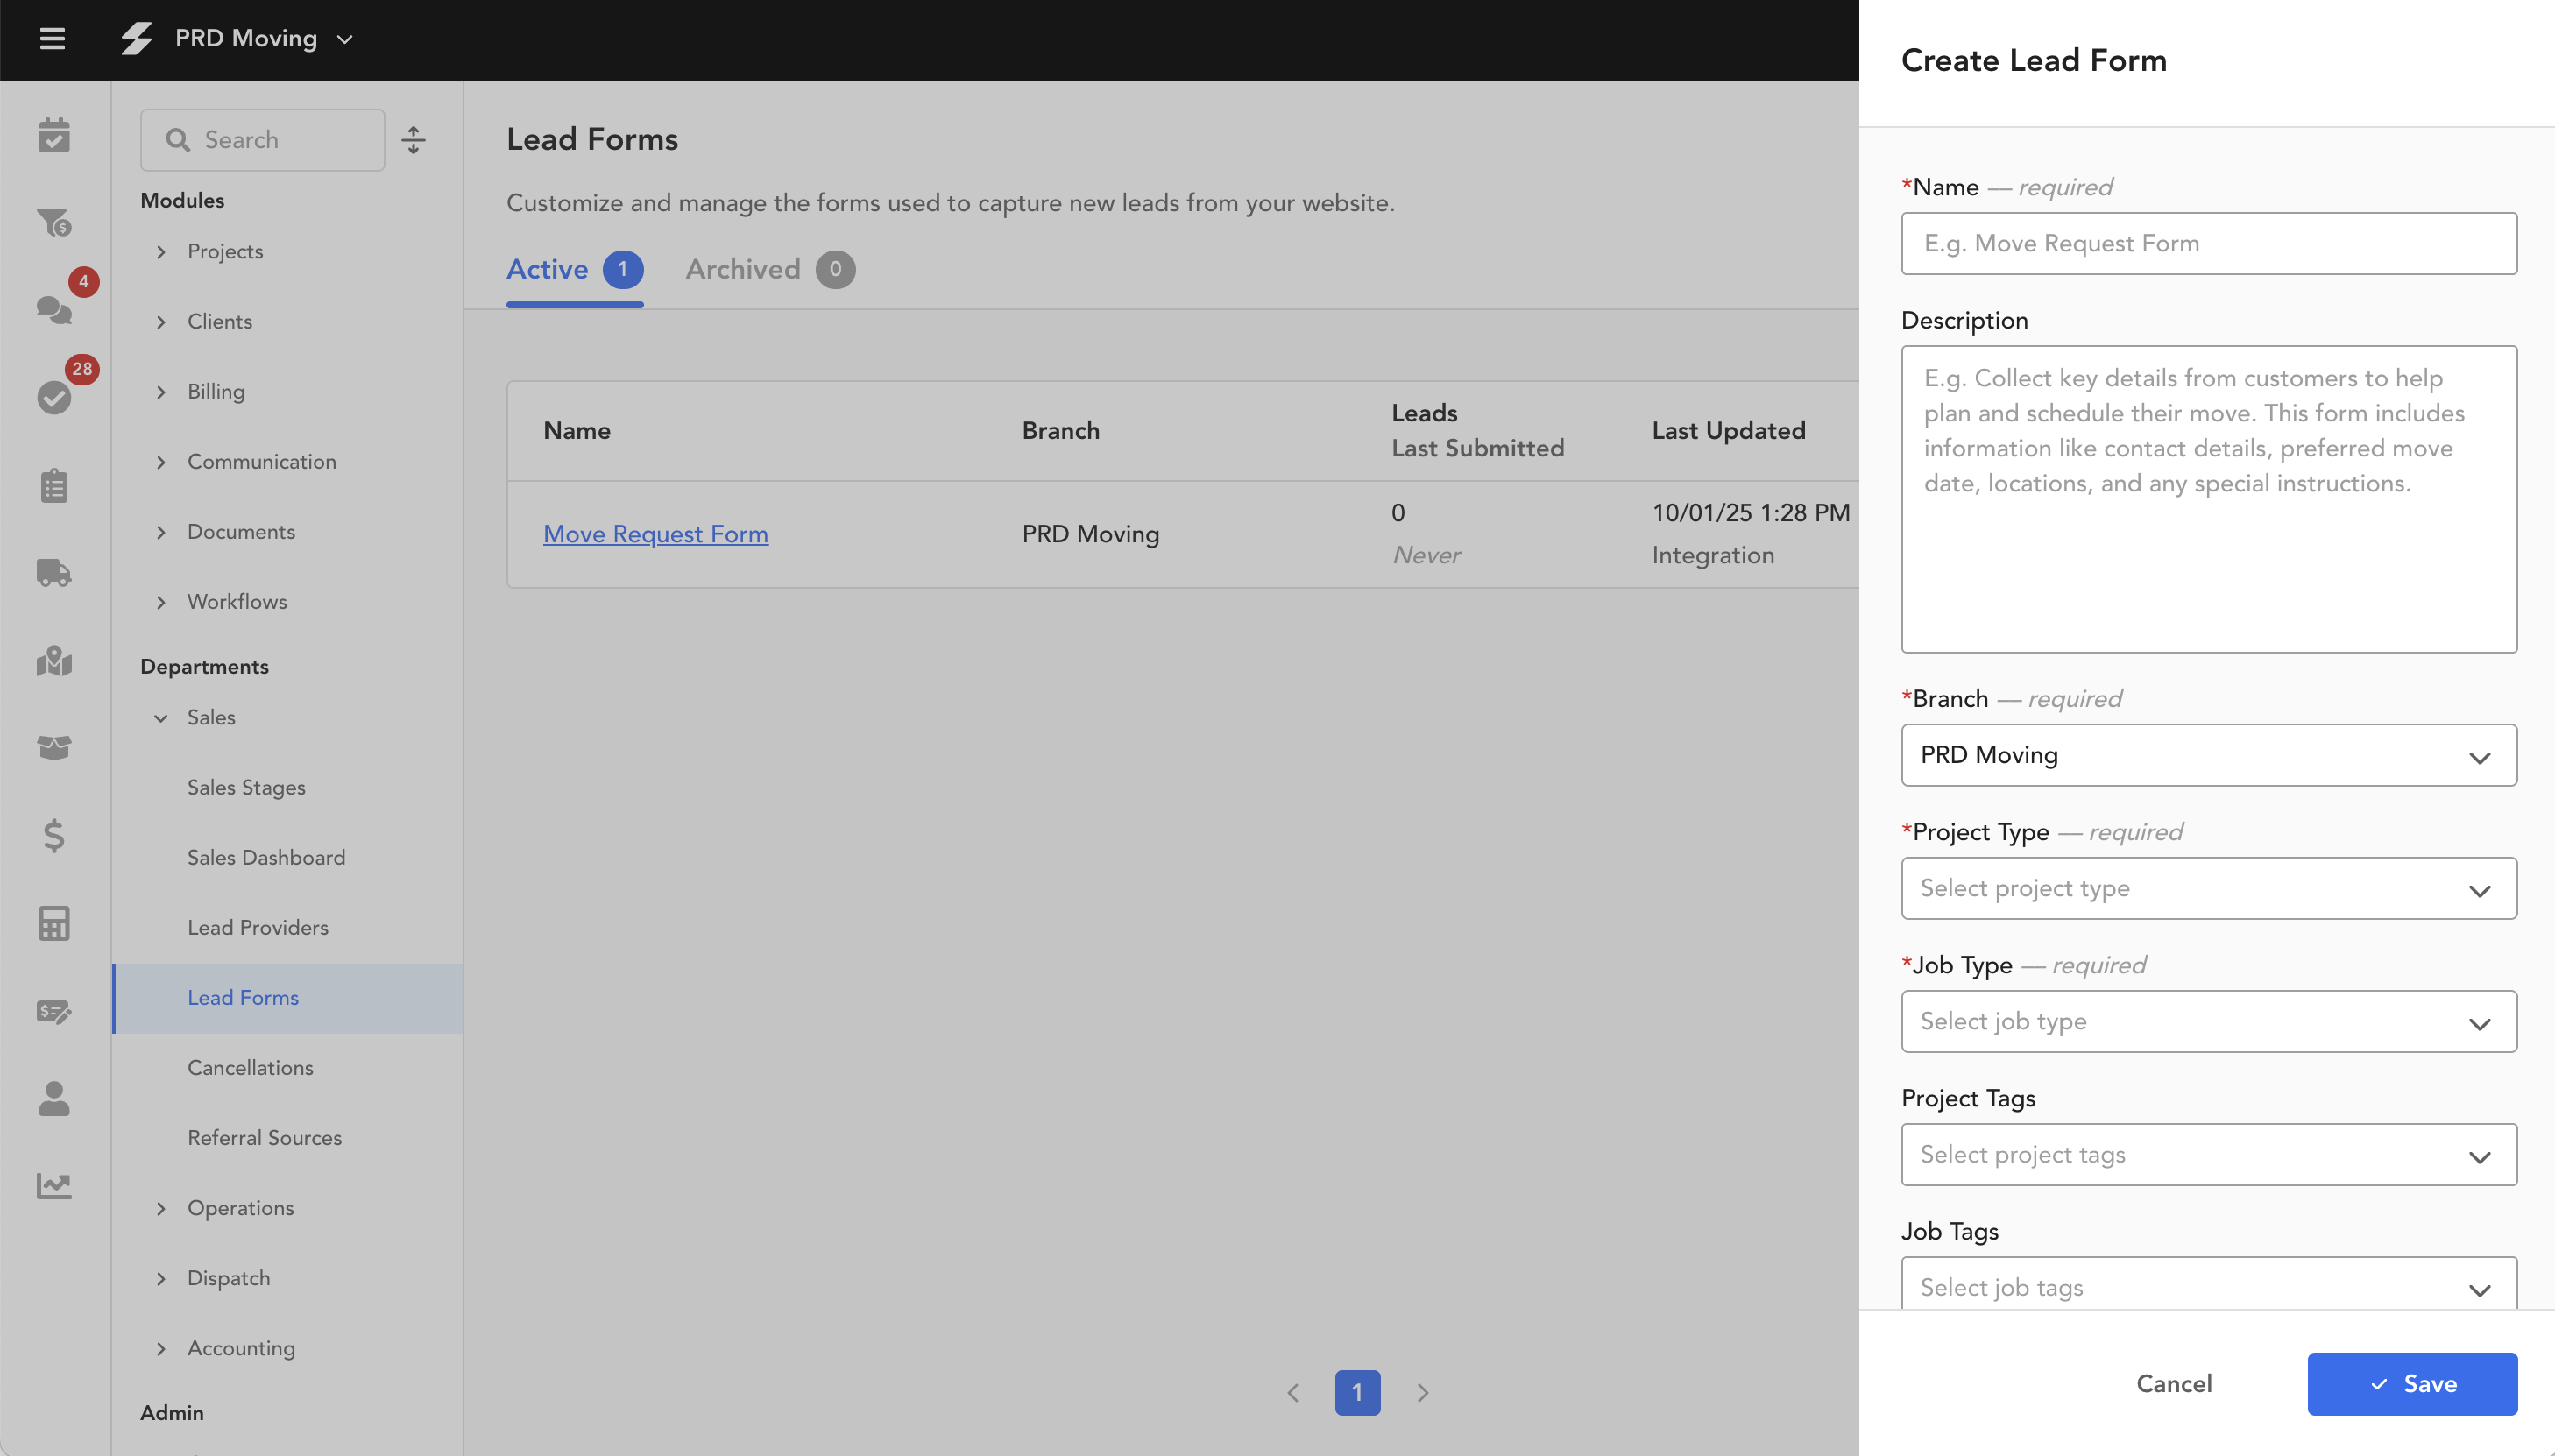Click the dollar sign icon in sidebar
Image resolution: width=2555 pixels, height=1456 pixels.
(x=54, y=835)
